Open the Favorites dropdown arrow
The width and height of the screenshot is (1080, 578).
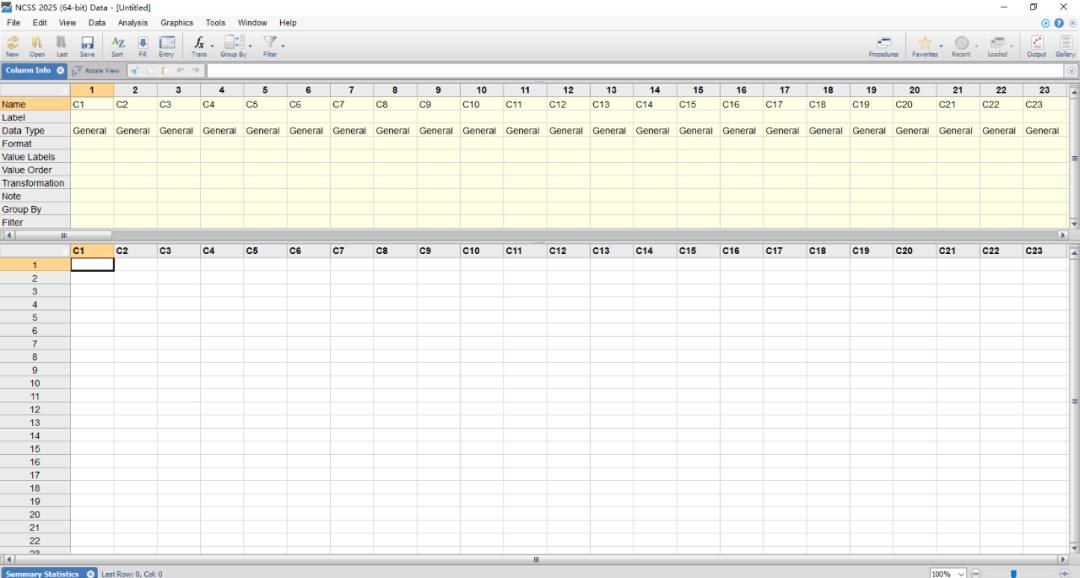click(x=940, y=45)
